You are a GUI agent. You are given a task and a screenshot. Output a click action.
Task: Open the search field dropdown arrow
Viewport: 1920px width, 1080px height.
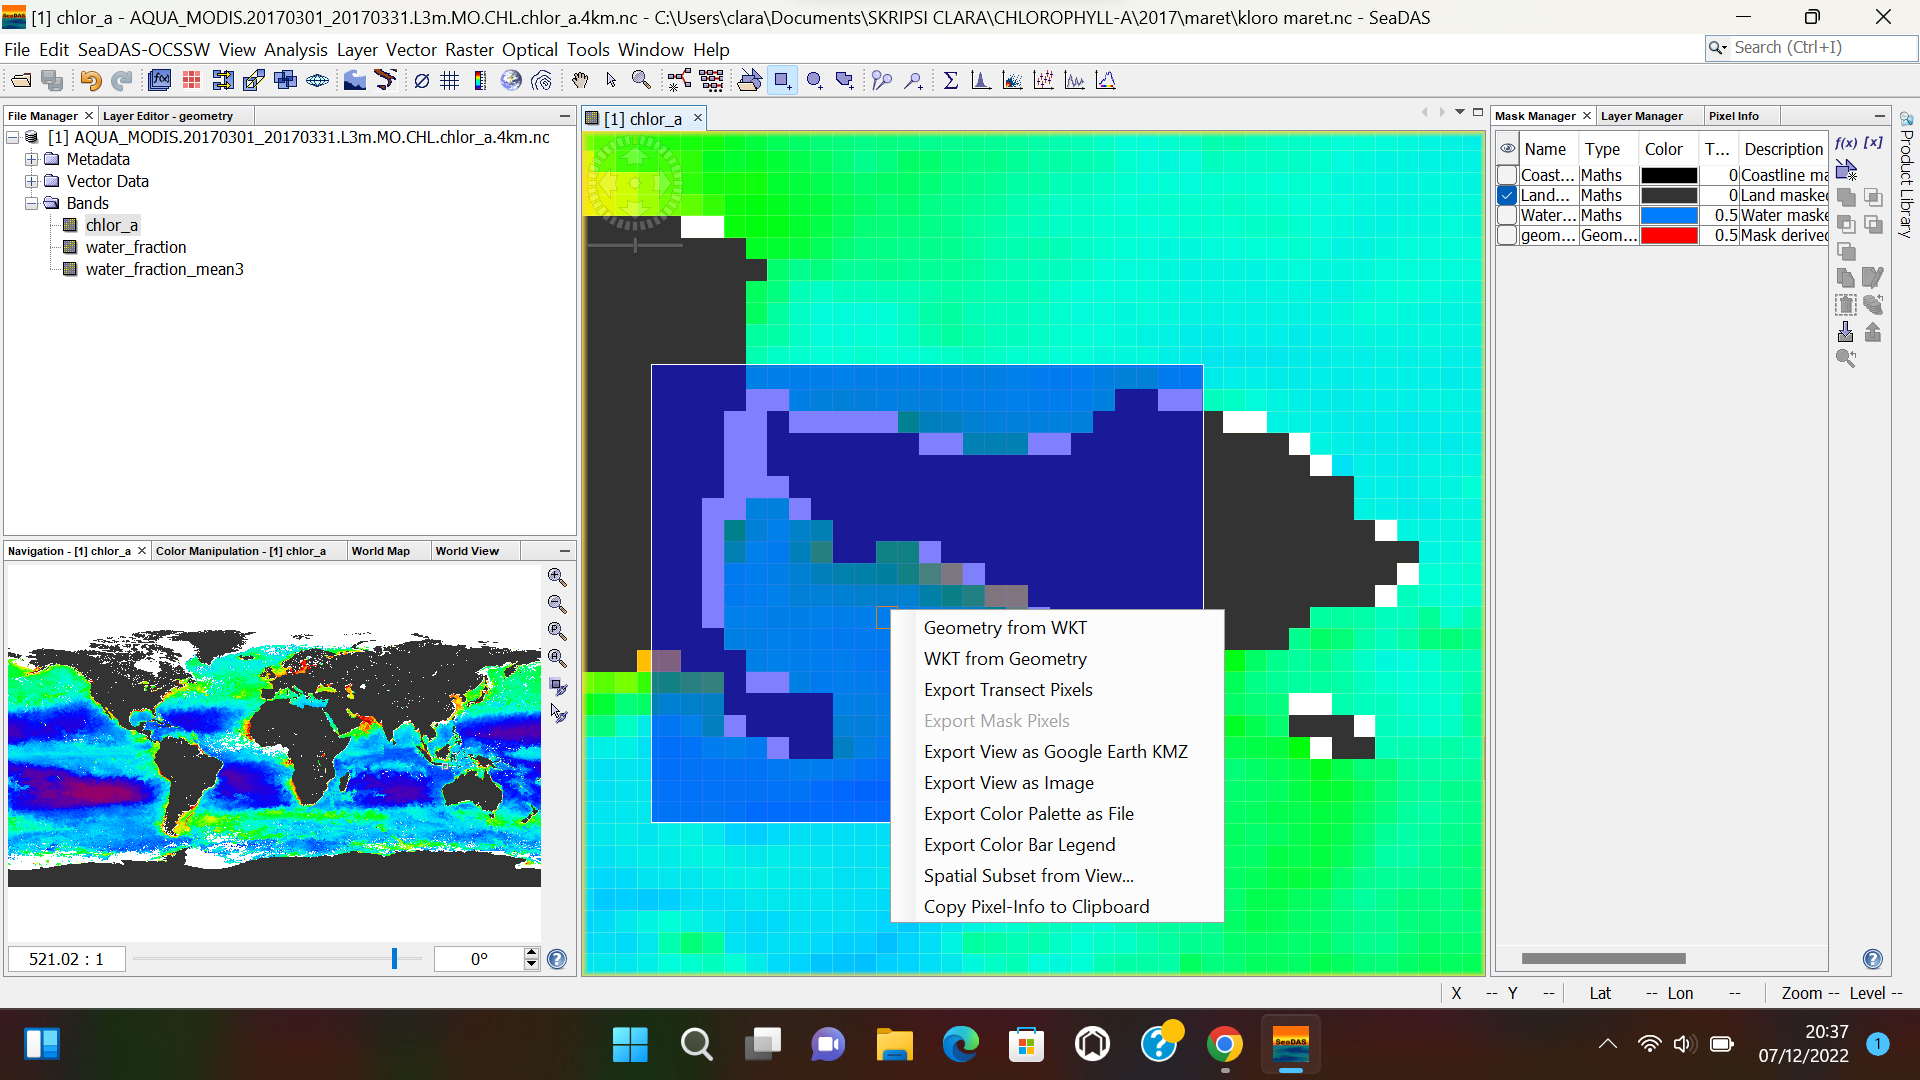pyautogui.click(x=1718, y=48)
